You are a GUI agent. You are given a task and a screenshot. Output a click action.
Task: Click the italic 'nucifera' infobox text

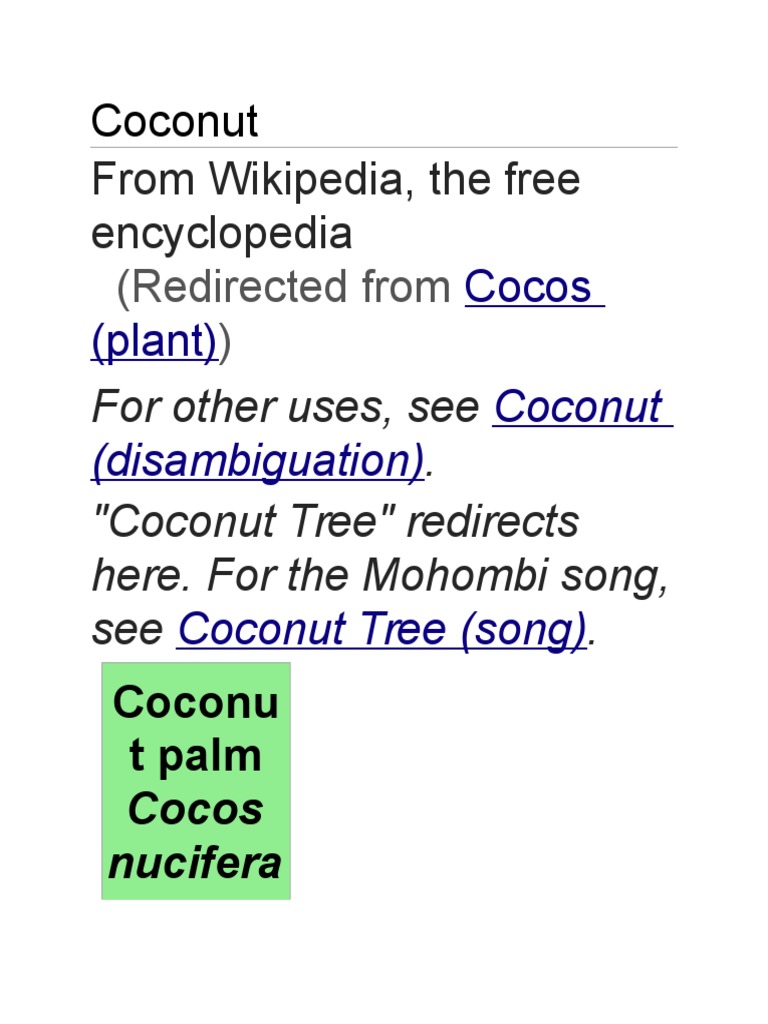pyautogui.click(x=196, y=862)
